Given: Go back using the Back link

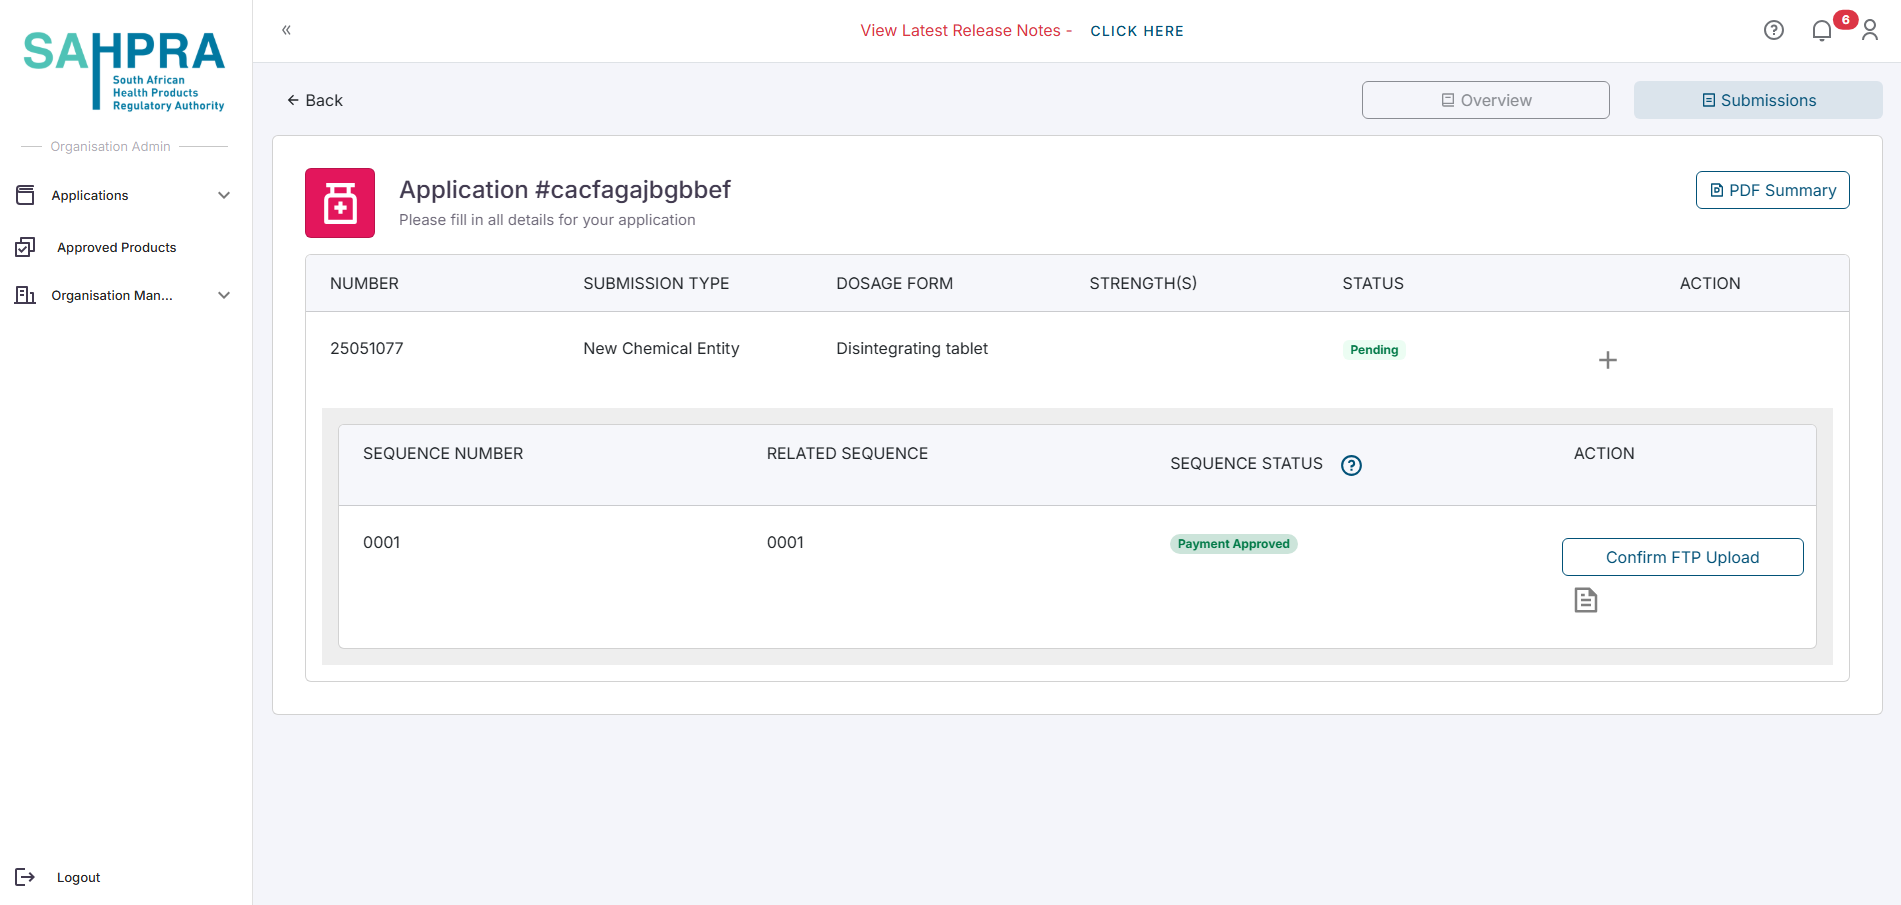Looking at the screenshot, I should click(x=315, y=100).
